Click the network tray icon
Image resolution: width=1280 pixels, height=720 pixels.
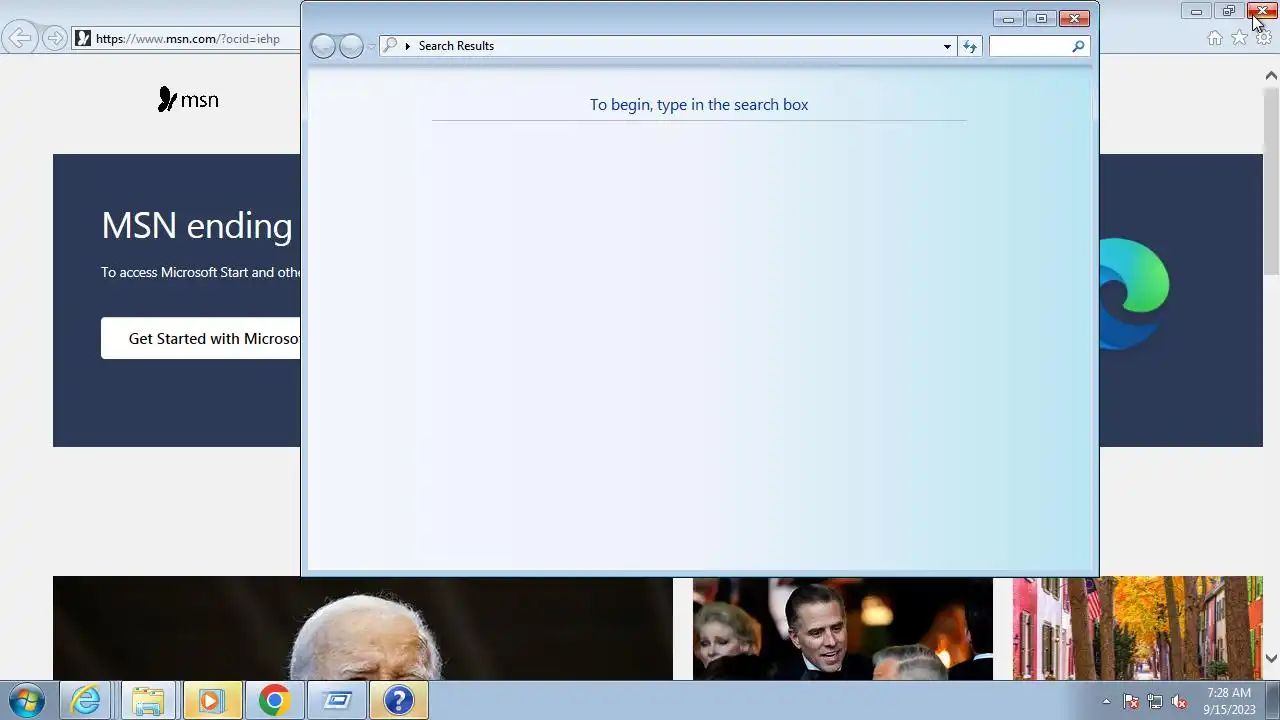(x=1155, y=701)
